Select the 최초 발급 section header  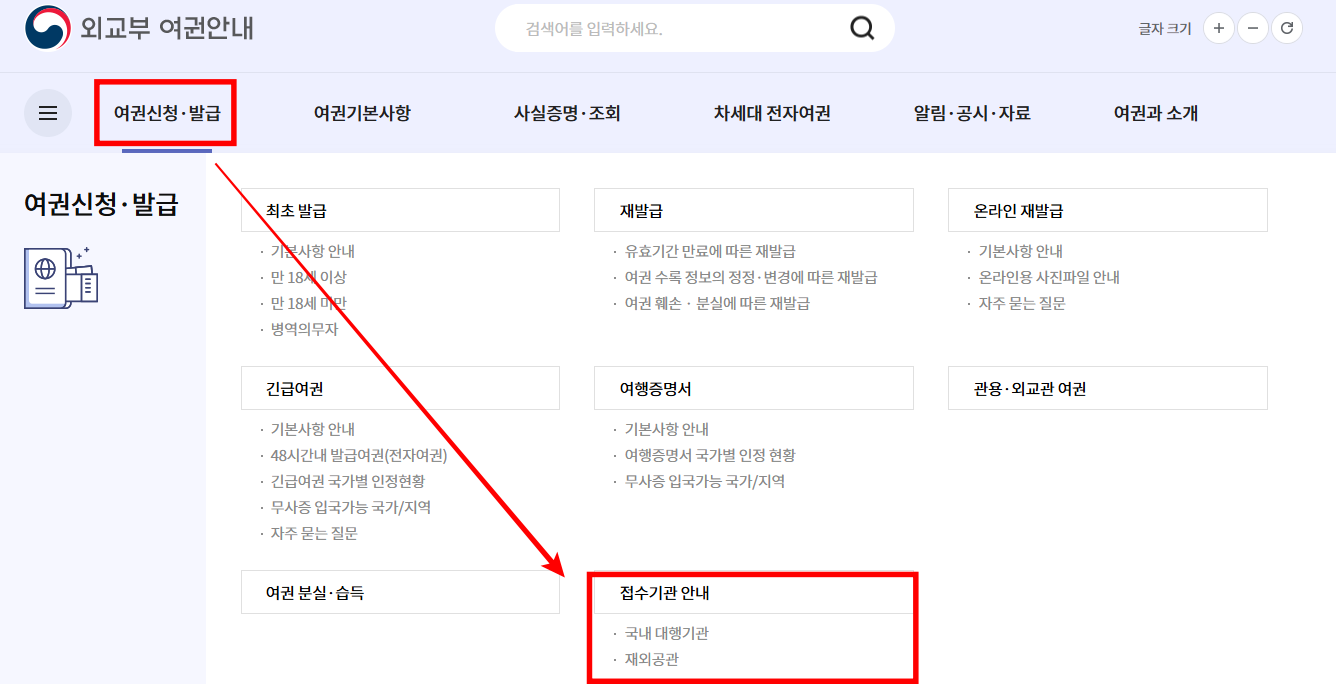(x=400, y=210)
